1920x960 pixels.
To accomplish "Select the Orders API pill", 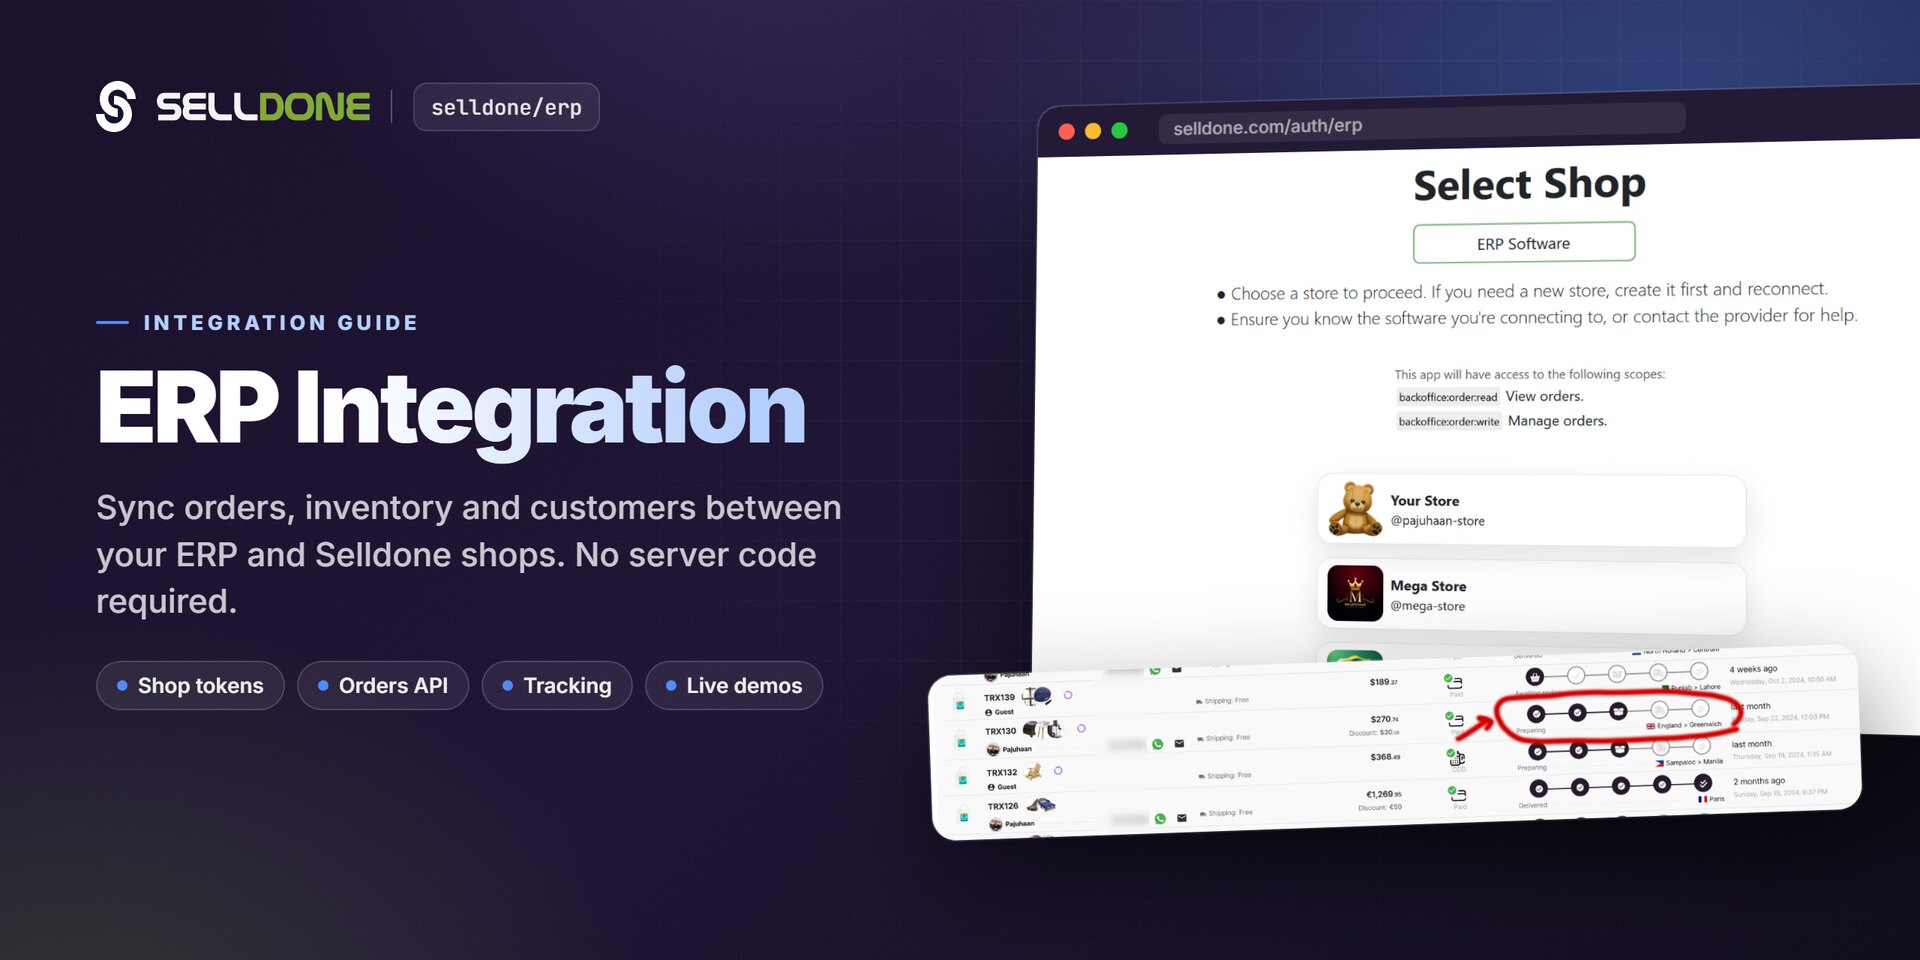I will 383,686.
